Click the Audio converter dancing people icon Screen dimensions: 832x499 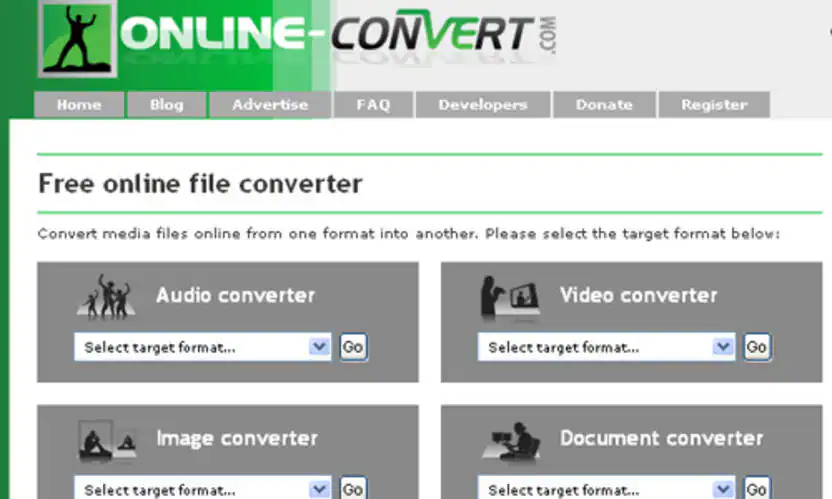coord(106,297)
